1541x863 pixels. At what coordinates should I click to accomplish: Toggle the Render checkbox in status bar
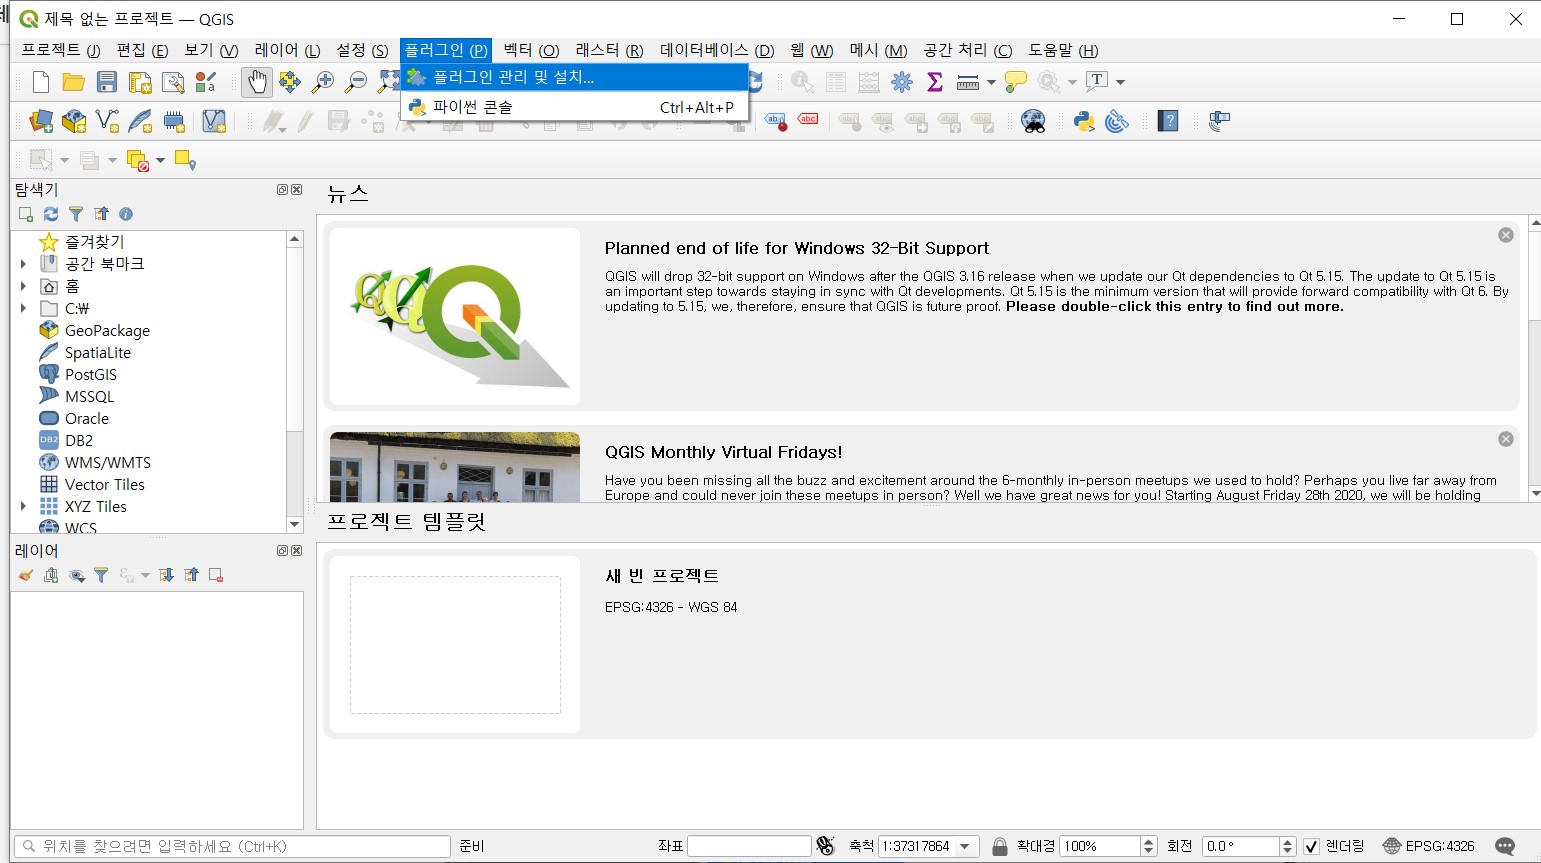(x=1312, y=847)
